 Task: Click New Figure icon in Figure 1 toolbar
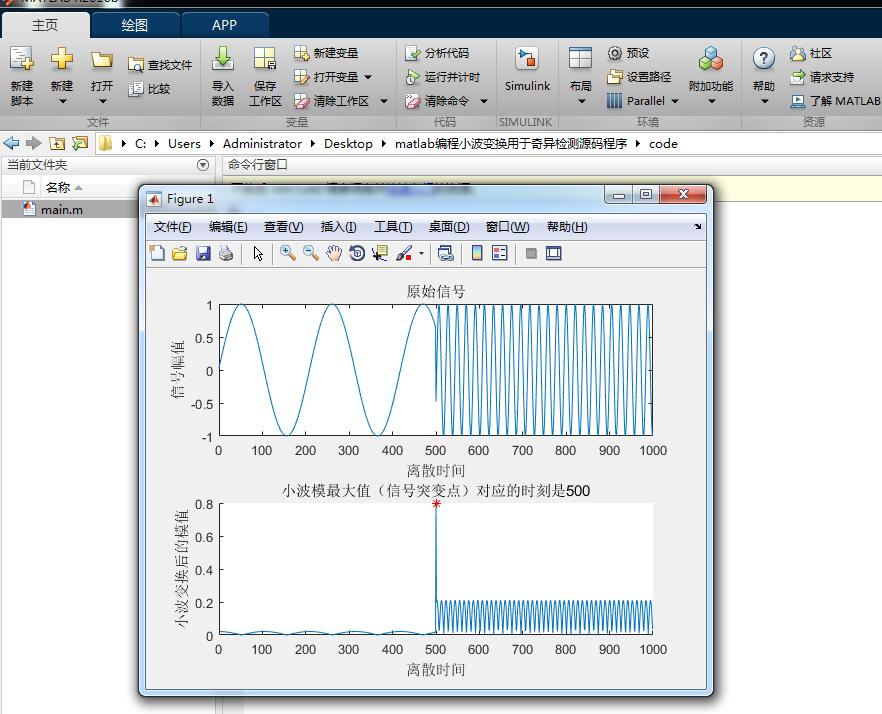tap(157, 253)
